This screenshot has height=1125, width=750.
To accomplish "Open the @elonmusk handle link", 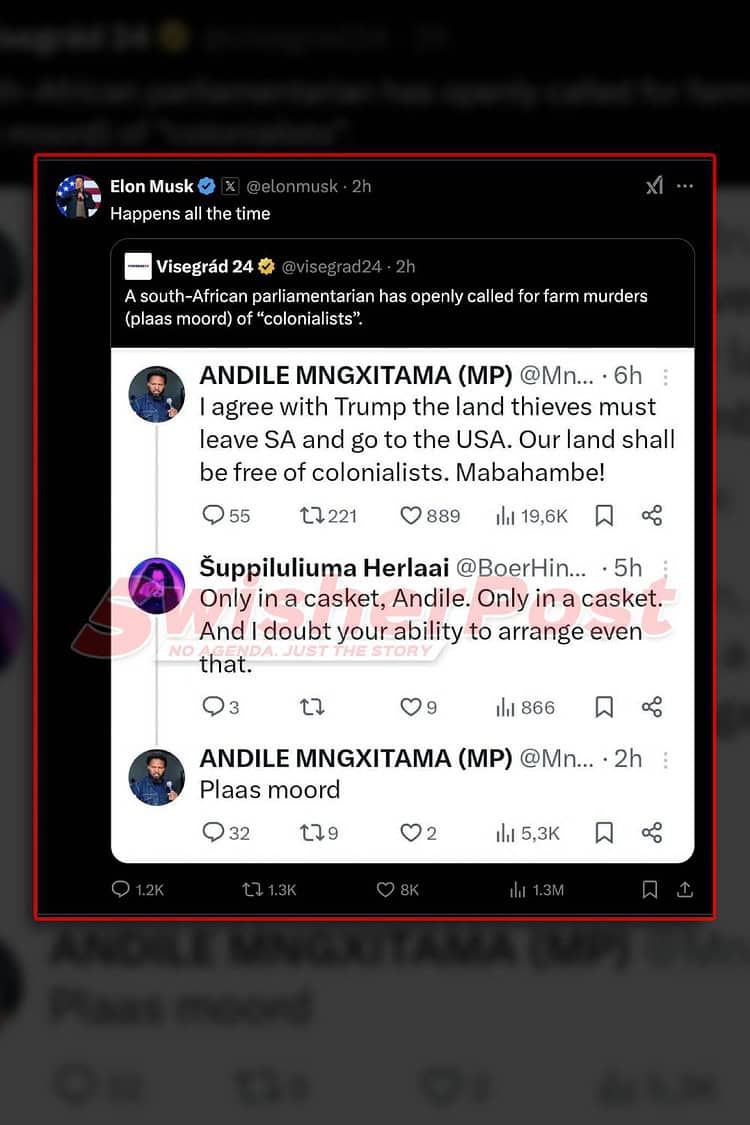I will pyautogui.click(x=296, y=186).
